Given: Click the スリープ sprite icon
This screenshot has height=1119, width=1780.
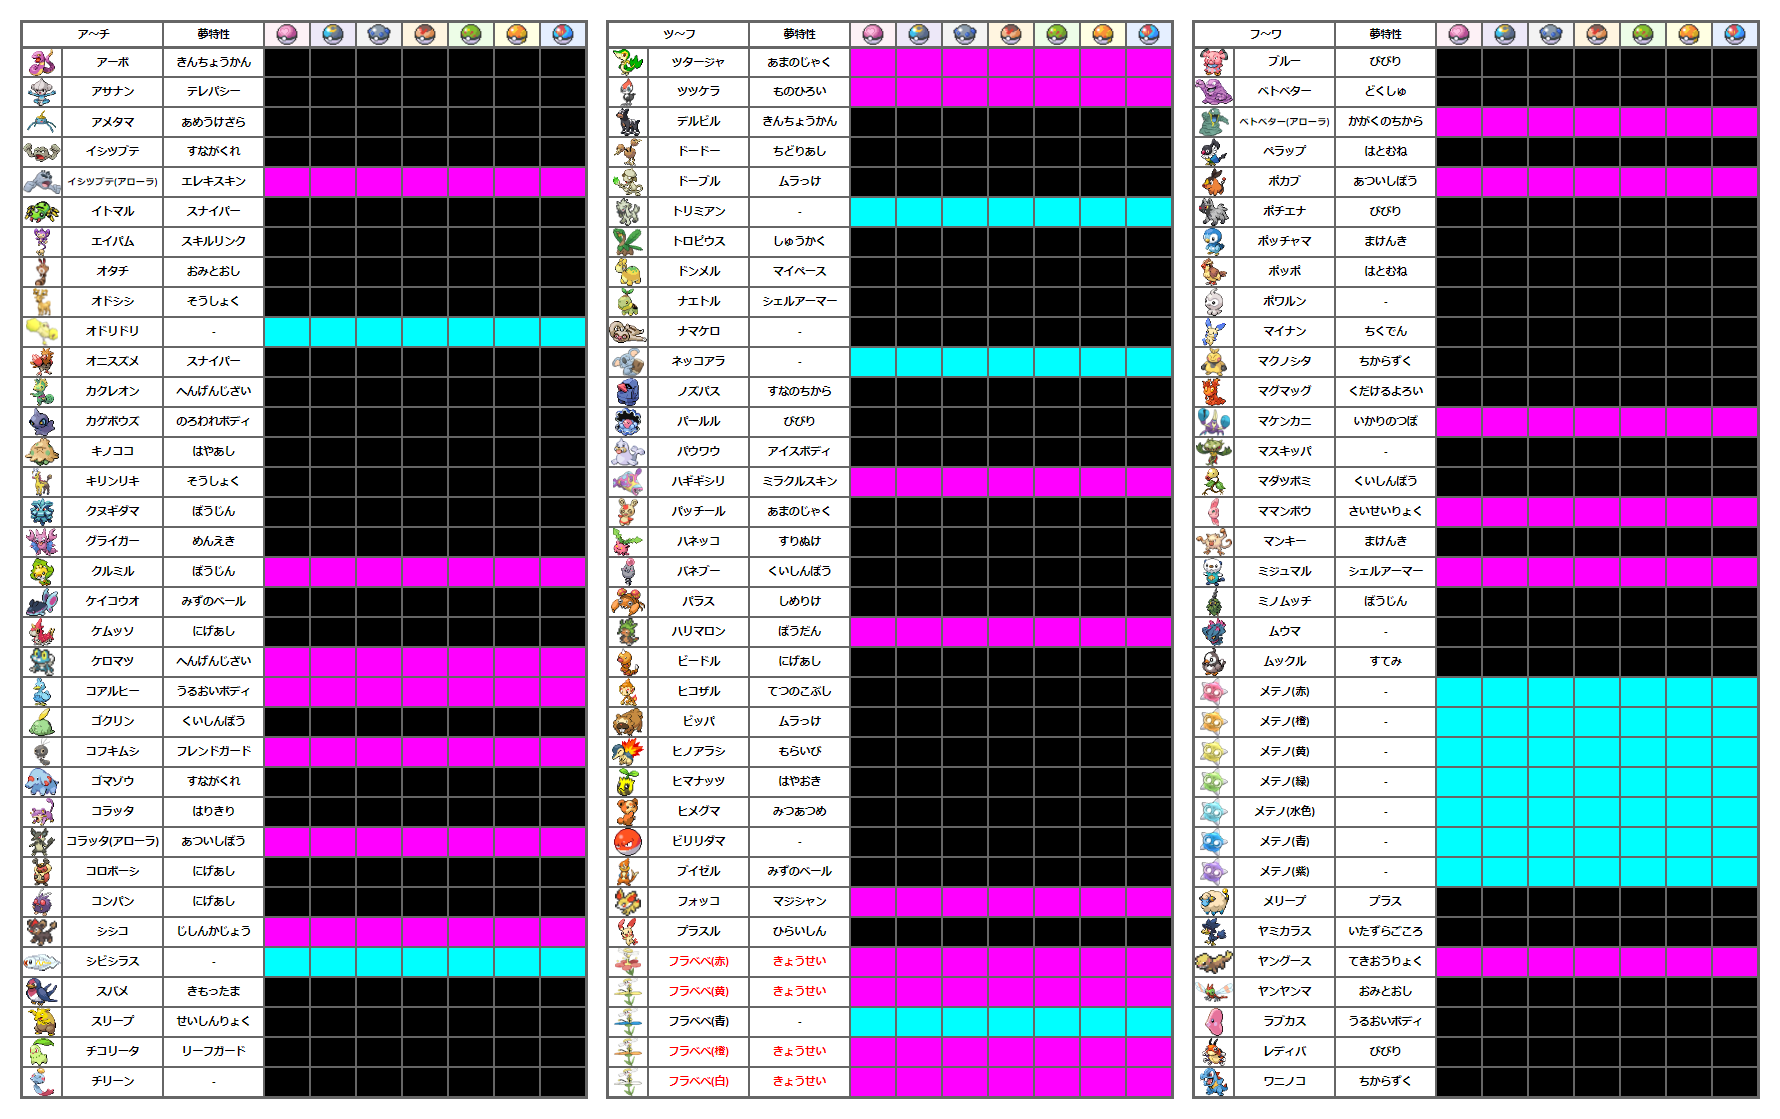Looking at the screenshot, I should point(42,1021).
